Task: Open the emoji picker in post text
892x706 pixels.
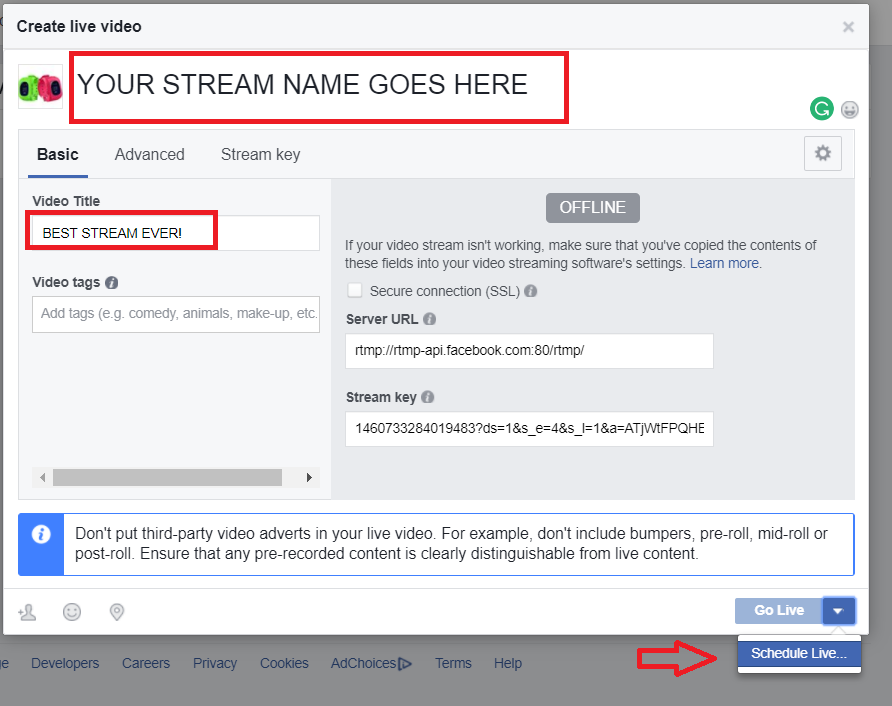Action: click(x=849, y=109)
